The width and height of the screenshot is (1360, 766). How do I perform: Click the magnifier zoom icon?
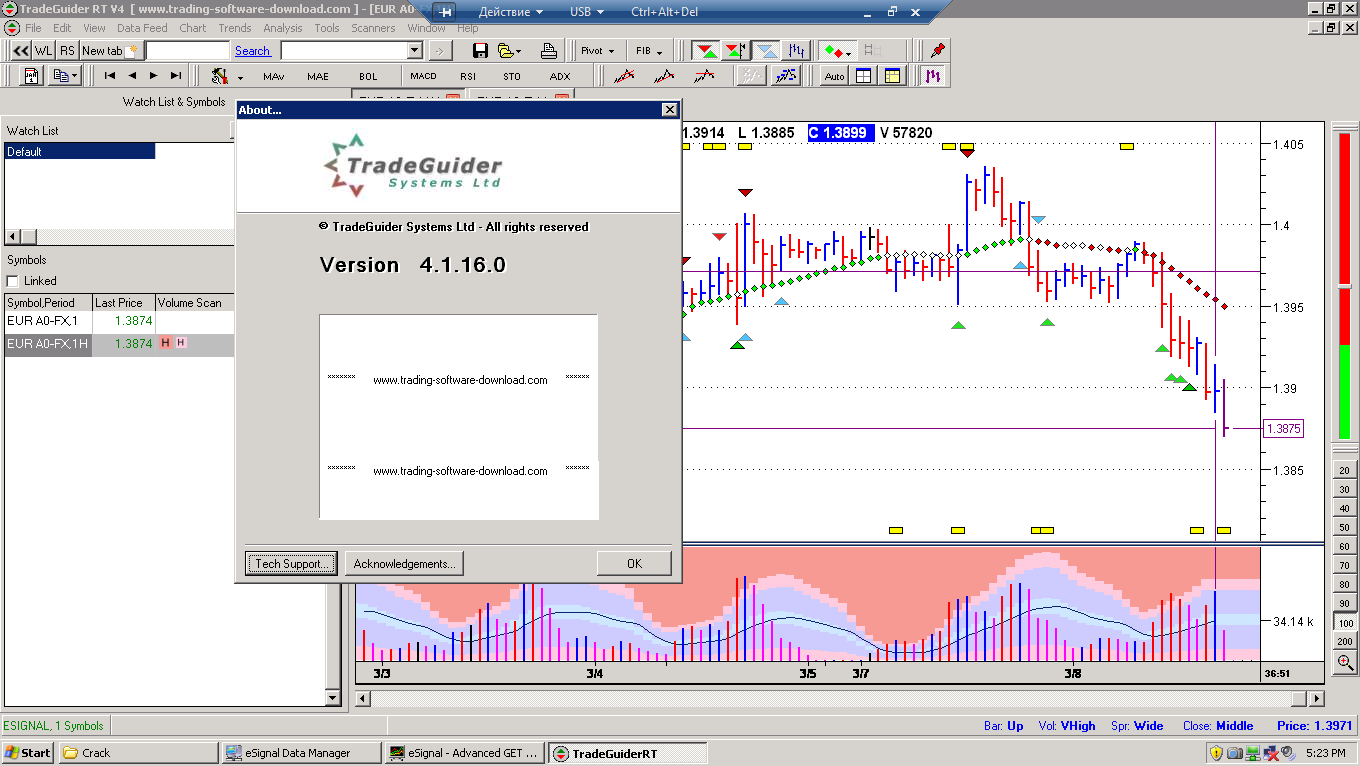click(x=1344, y=662)
